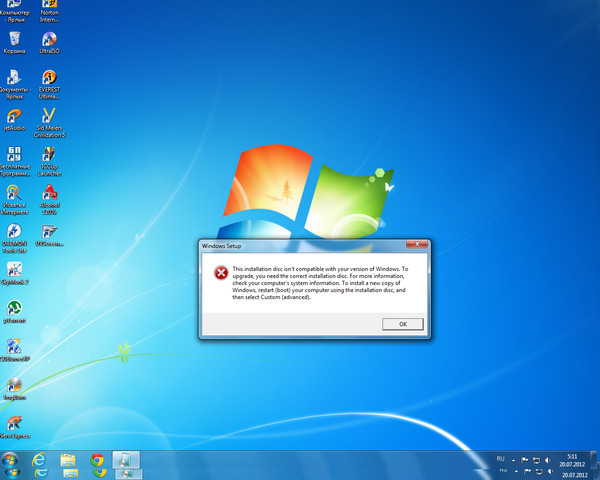600x480 pixels.
Task: Open the Windows Start menu orb
Action: [x=10, y=460]
